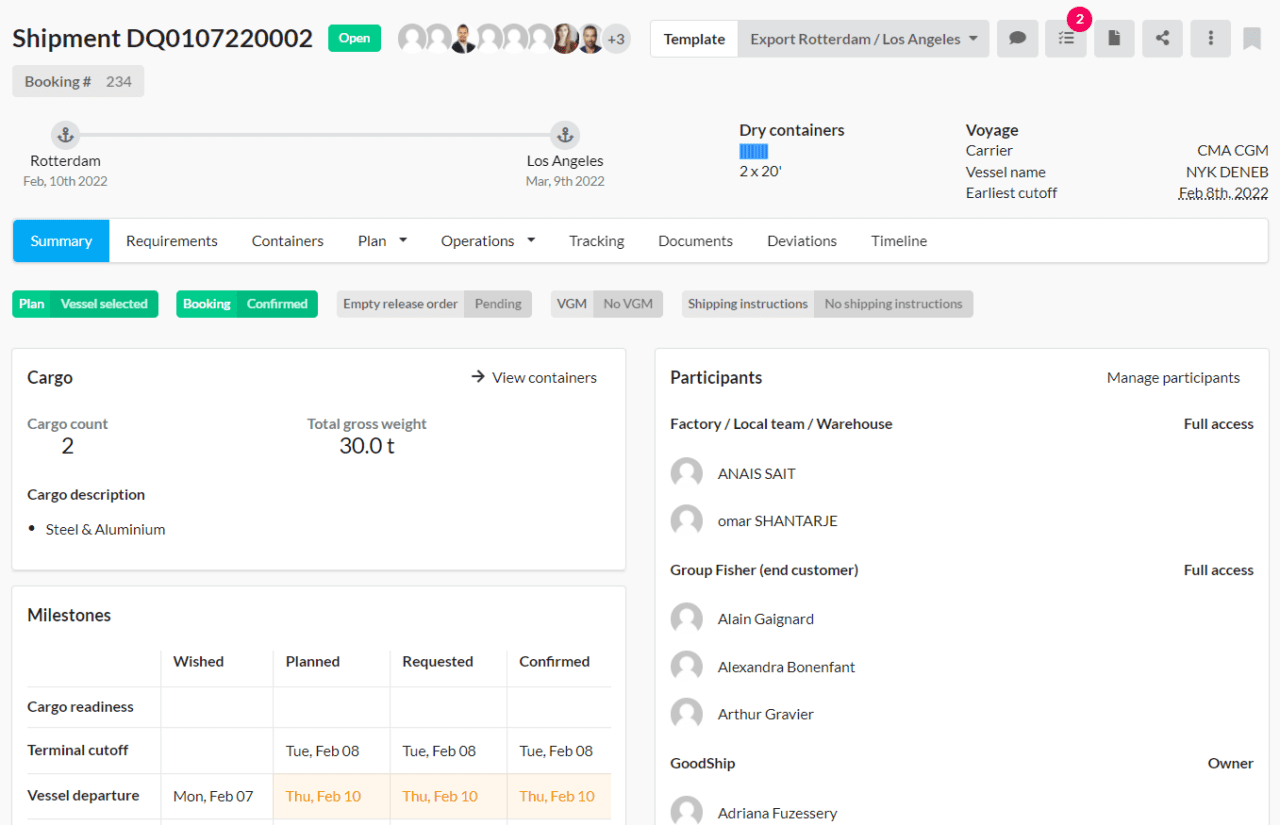Open the more options menu
The height and width of the screenshot is (825, 1280).
pos(1210,38)
